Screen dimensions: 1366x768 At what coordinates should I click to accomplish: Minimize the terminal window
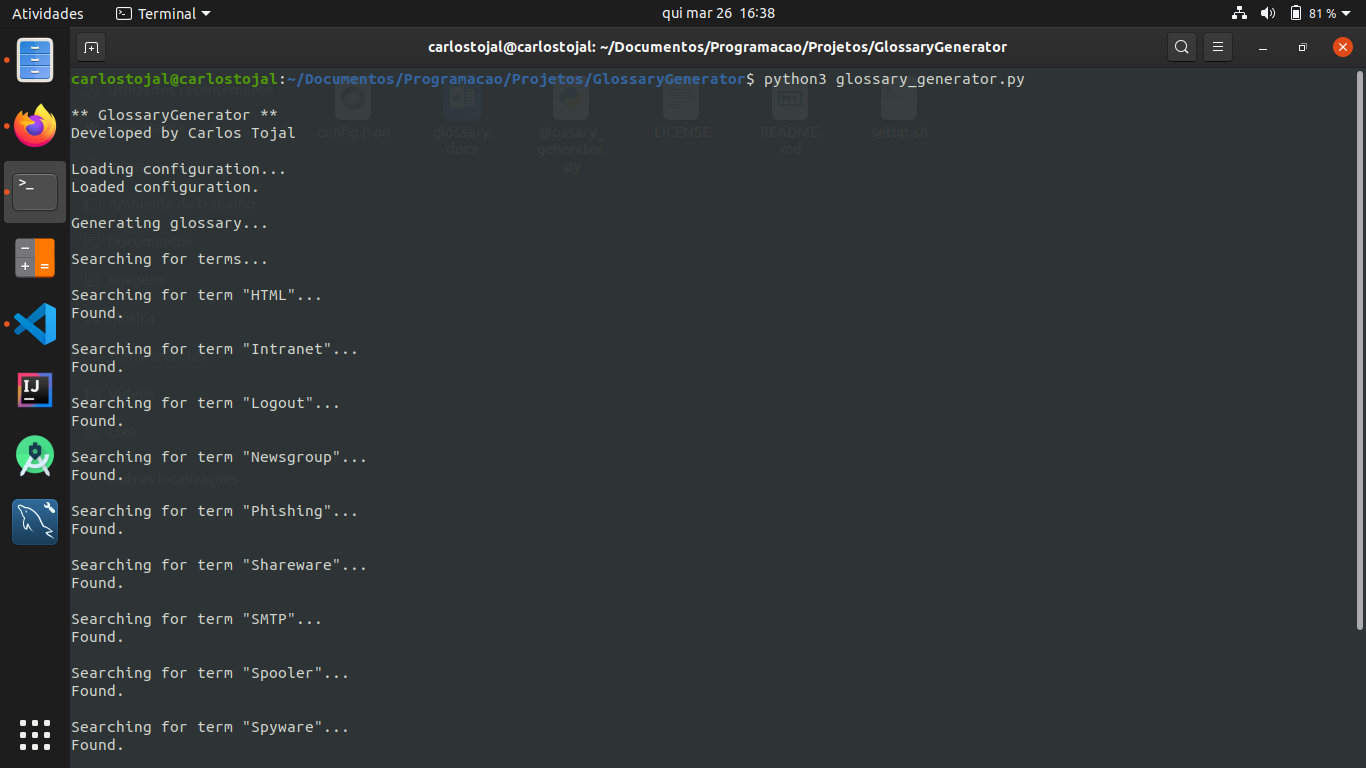click(x=1263, y=47)
